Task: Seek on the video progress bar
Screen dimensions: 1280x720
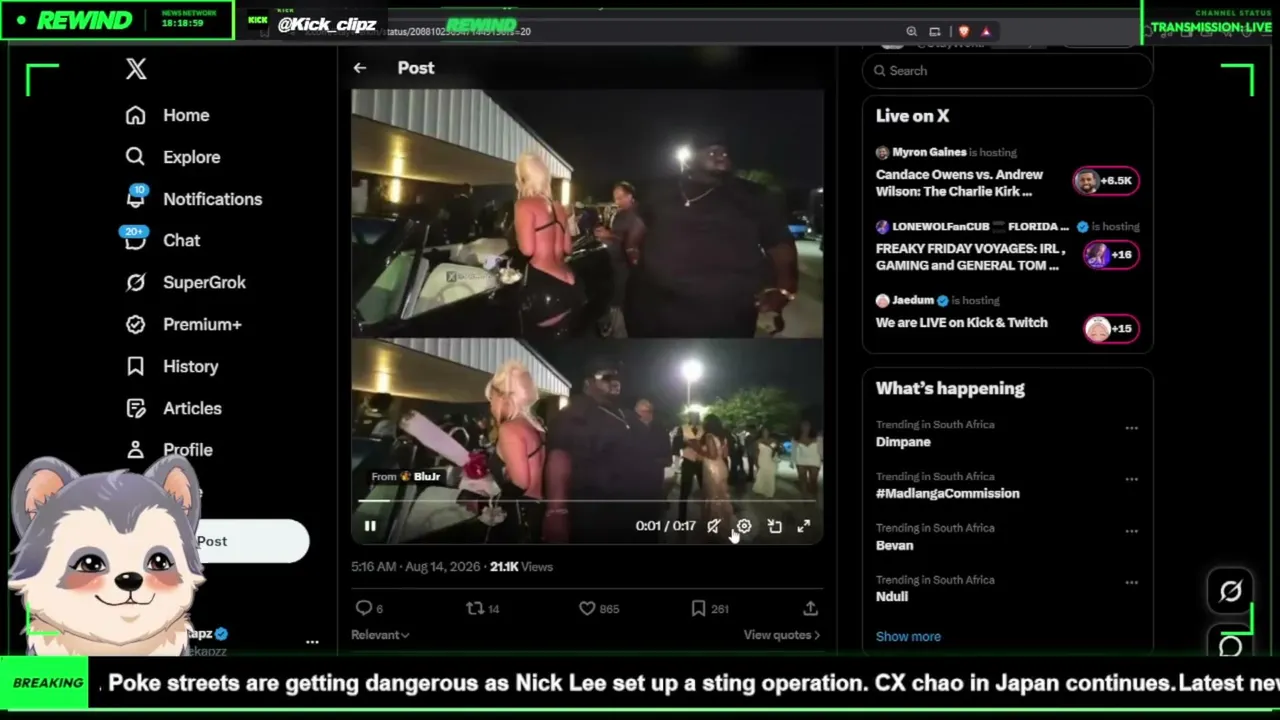Action: pos(587,500)
